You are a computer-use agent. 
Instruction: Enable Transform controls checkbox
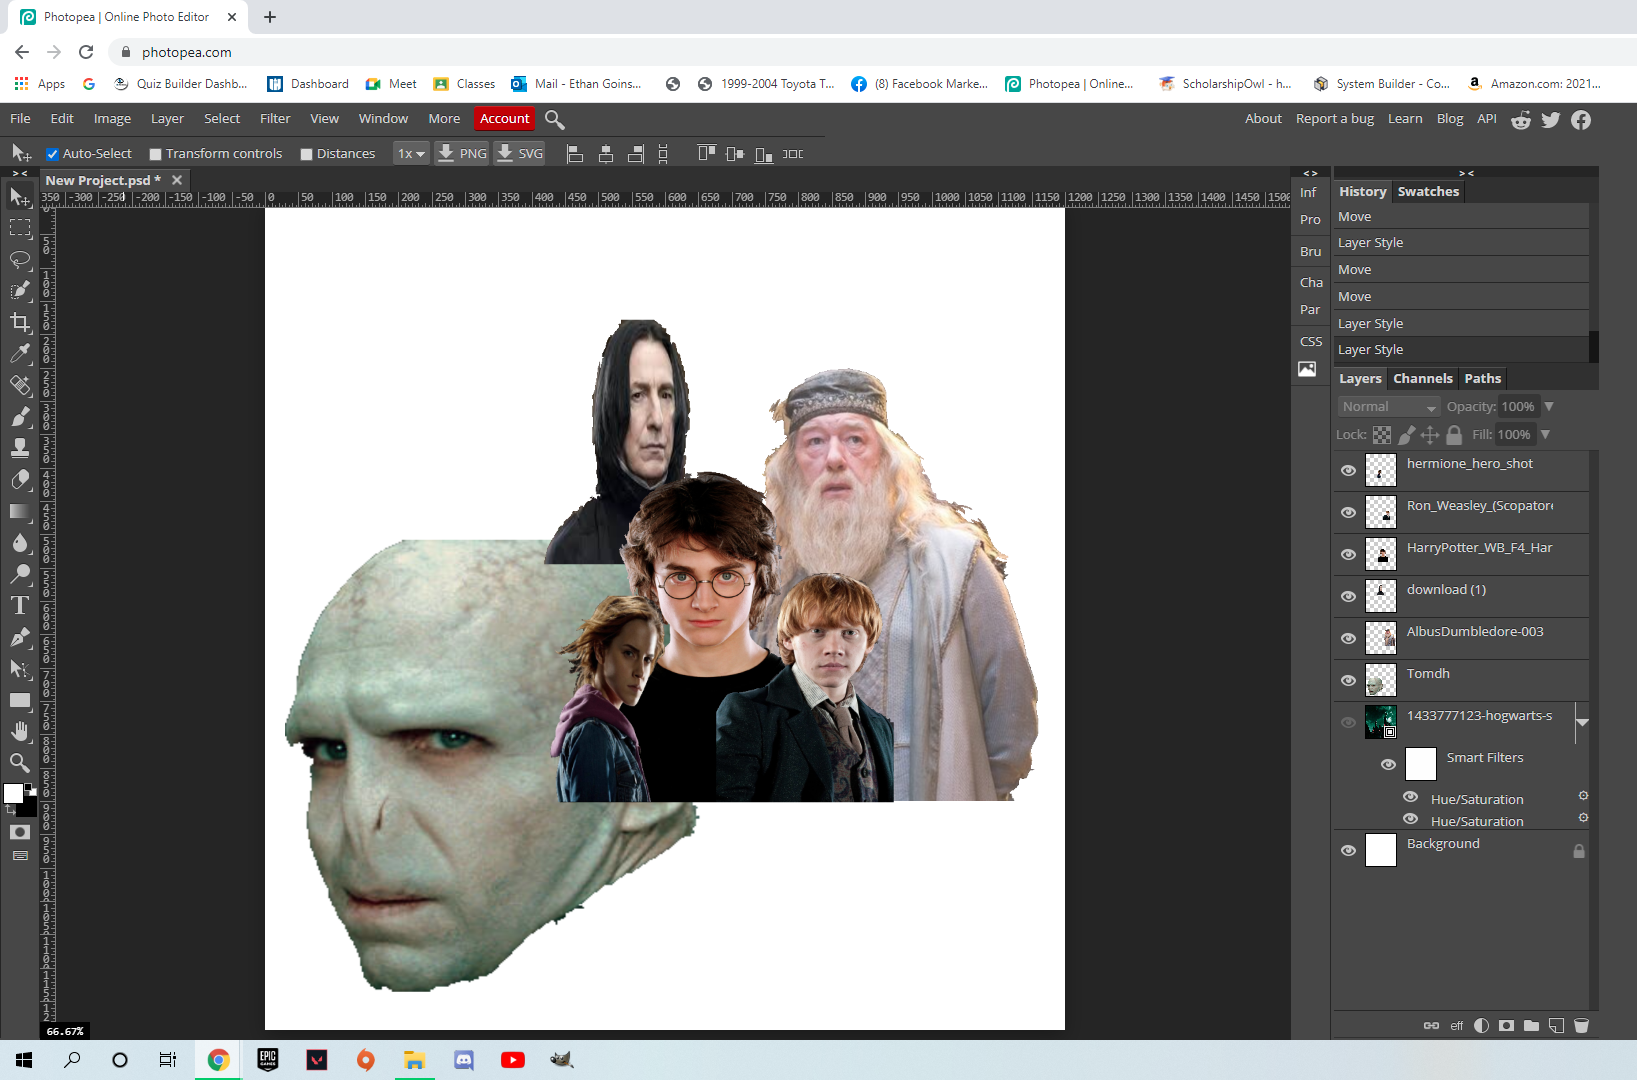(155, 154)
